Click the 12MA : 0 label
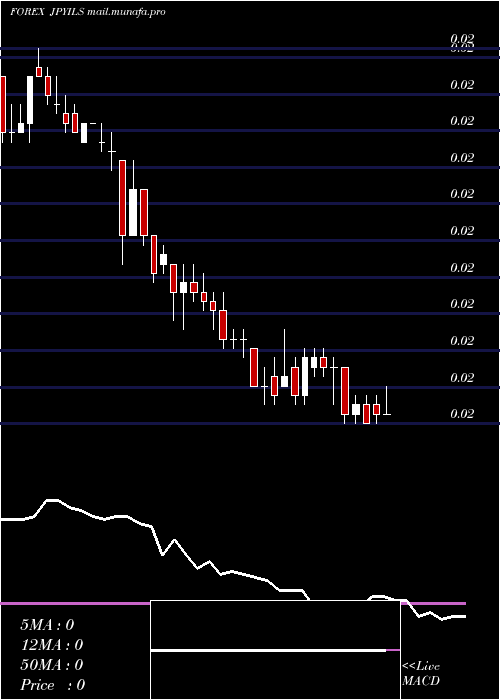500x700 pixels. coord(52,645)
